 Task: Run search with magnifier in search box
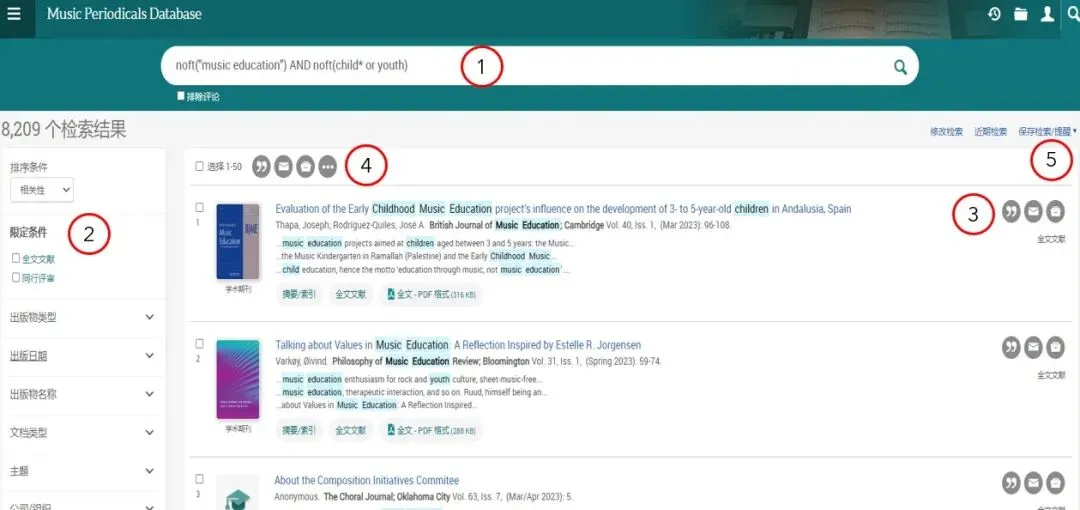(900, 66)
